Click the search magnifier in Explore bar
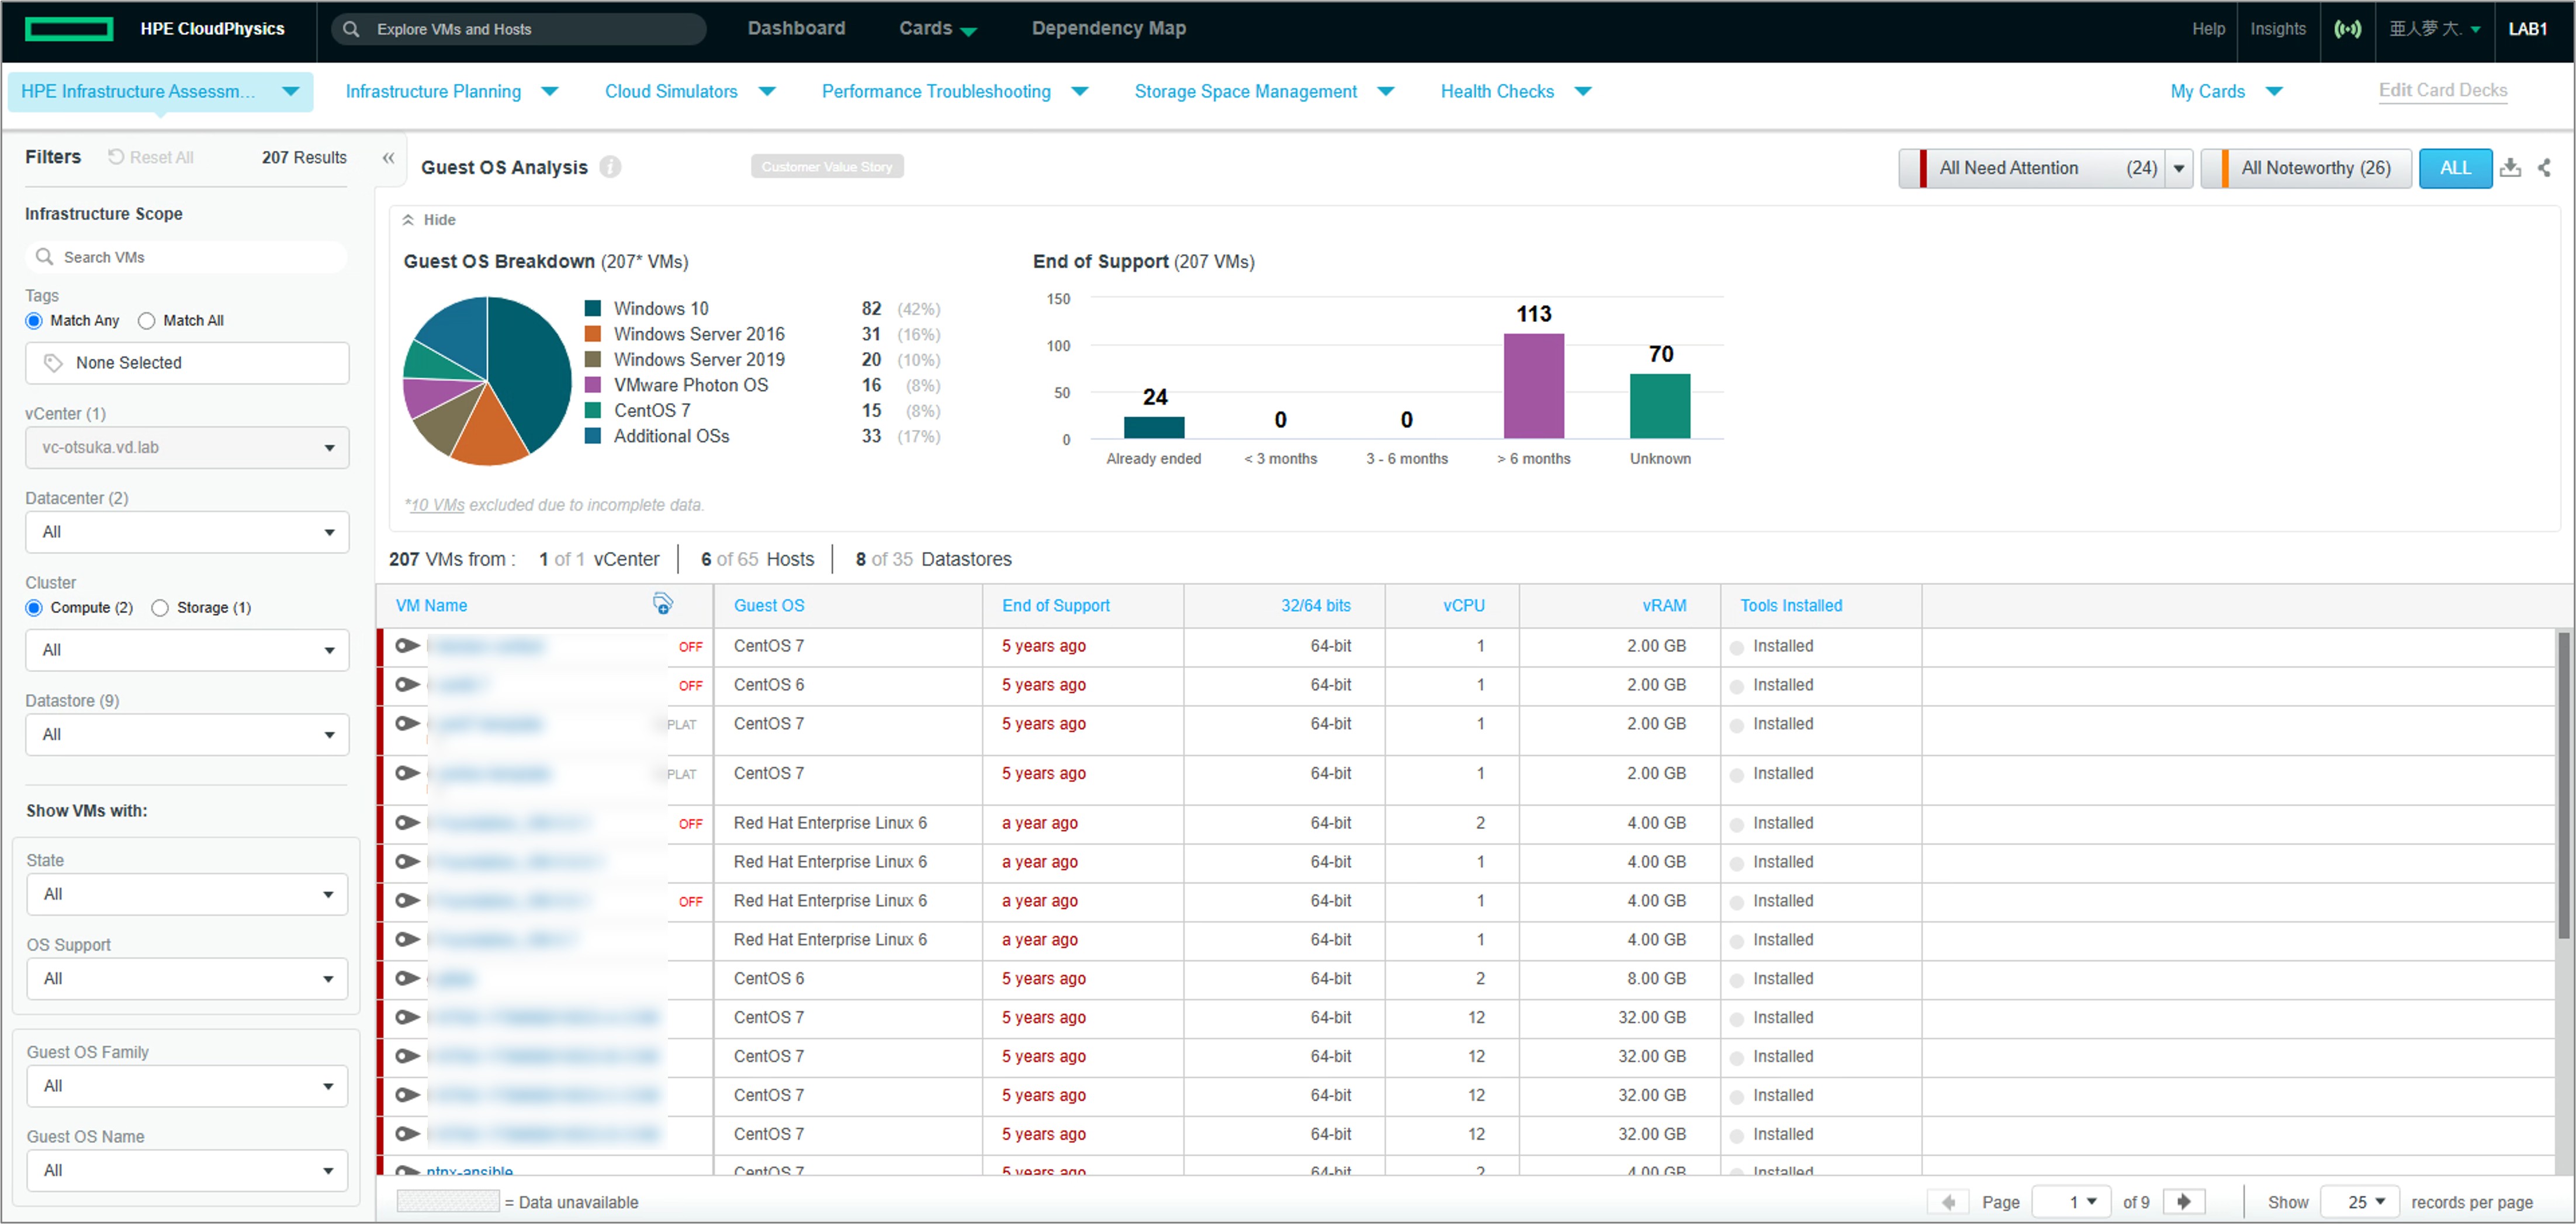Viewport: 2576px width, 1224px height. 351,29
